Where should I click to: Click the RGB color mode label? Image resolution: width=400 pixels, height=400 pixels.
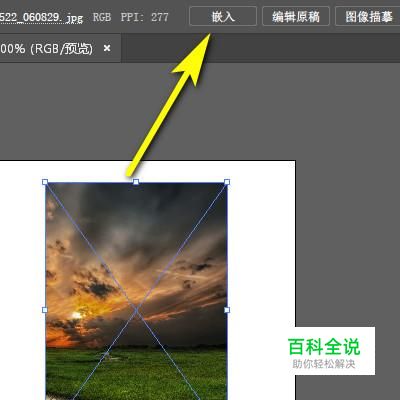[x=102, y=17]
